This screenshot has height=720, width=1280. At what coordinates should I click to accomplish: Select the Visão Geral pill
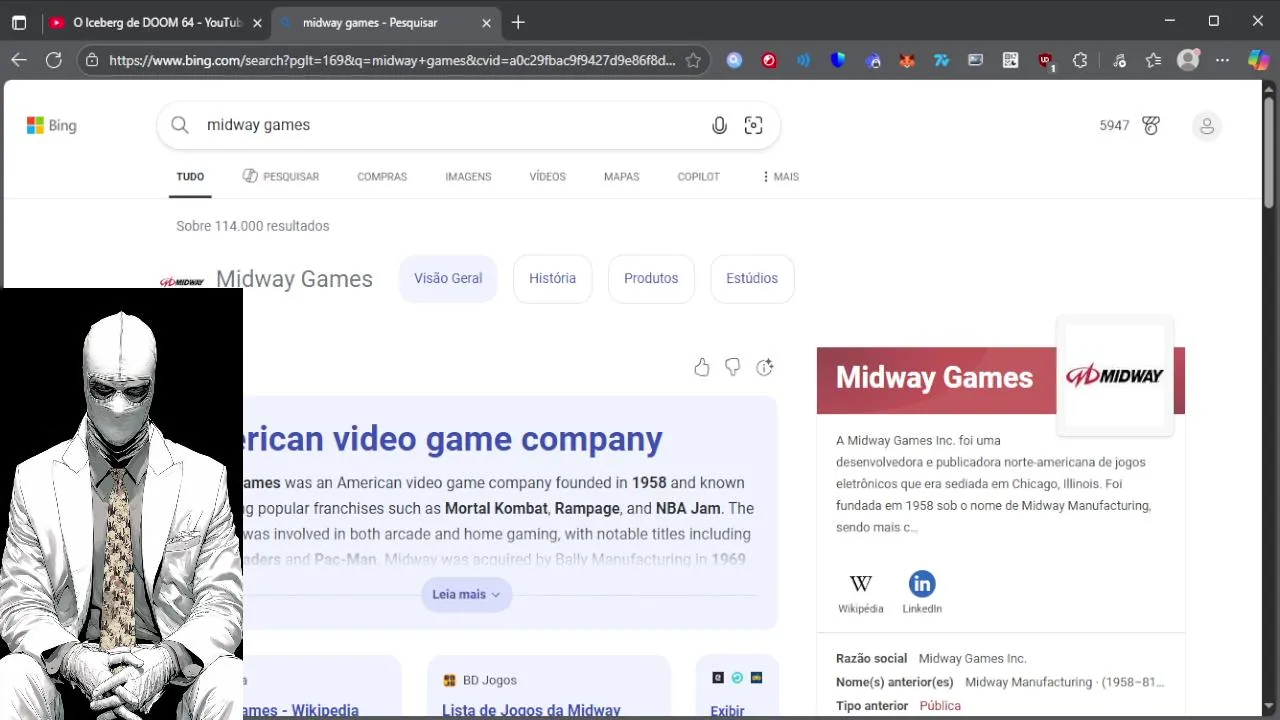448,278
